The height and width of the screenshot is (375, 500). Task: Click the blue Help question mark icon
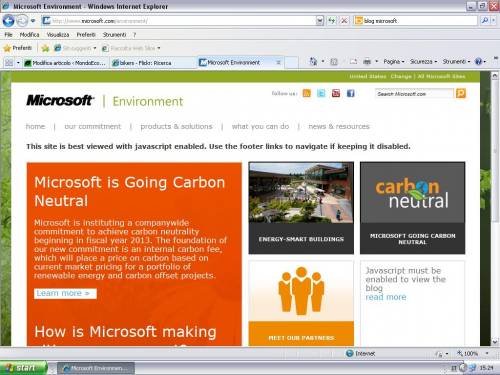coord(478,62)
